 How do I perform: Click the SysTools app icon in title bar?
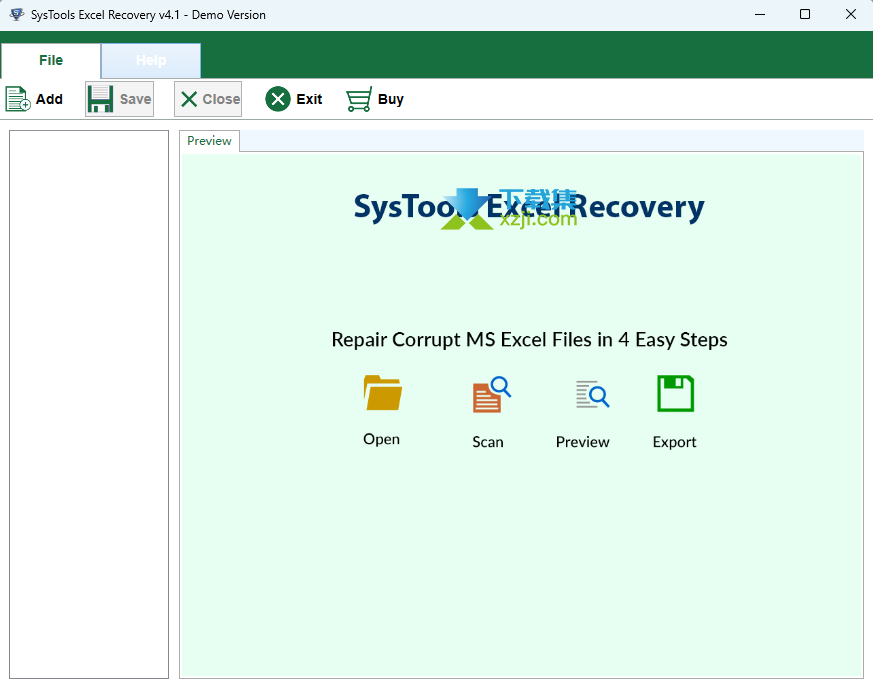click(17, 14)
